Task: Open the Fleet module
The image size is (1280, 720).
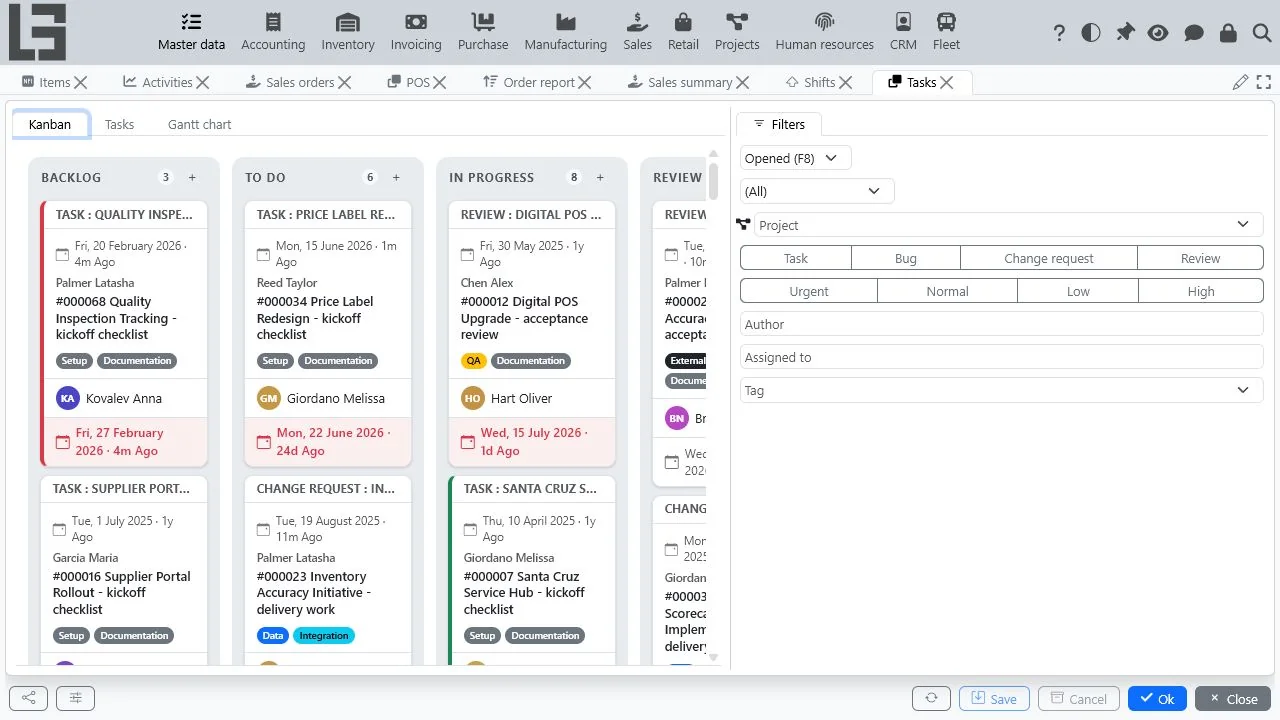Action: click(946, 32)
